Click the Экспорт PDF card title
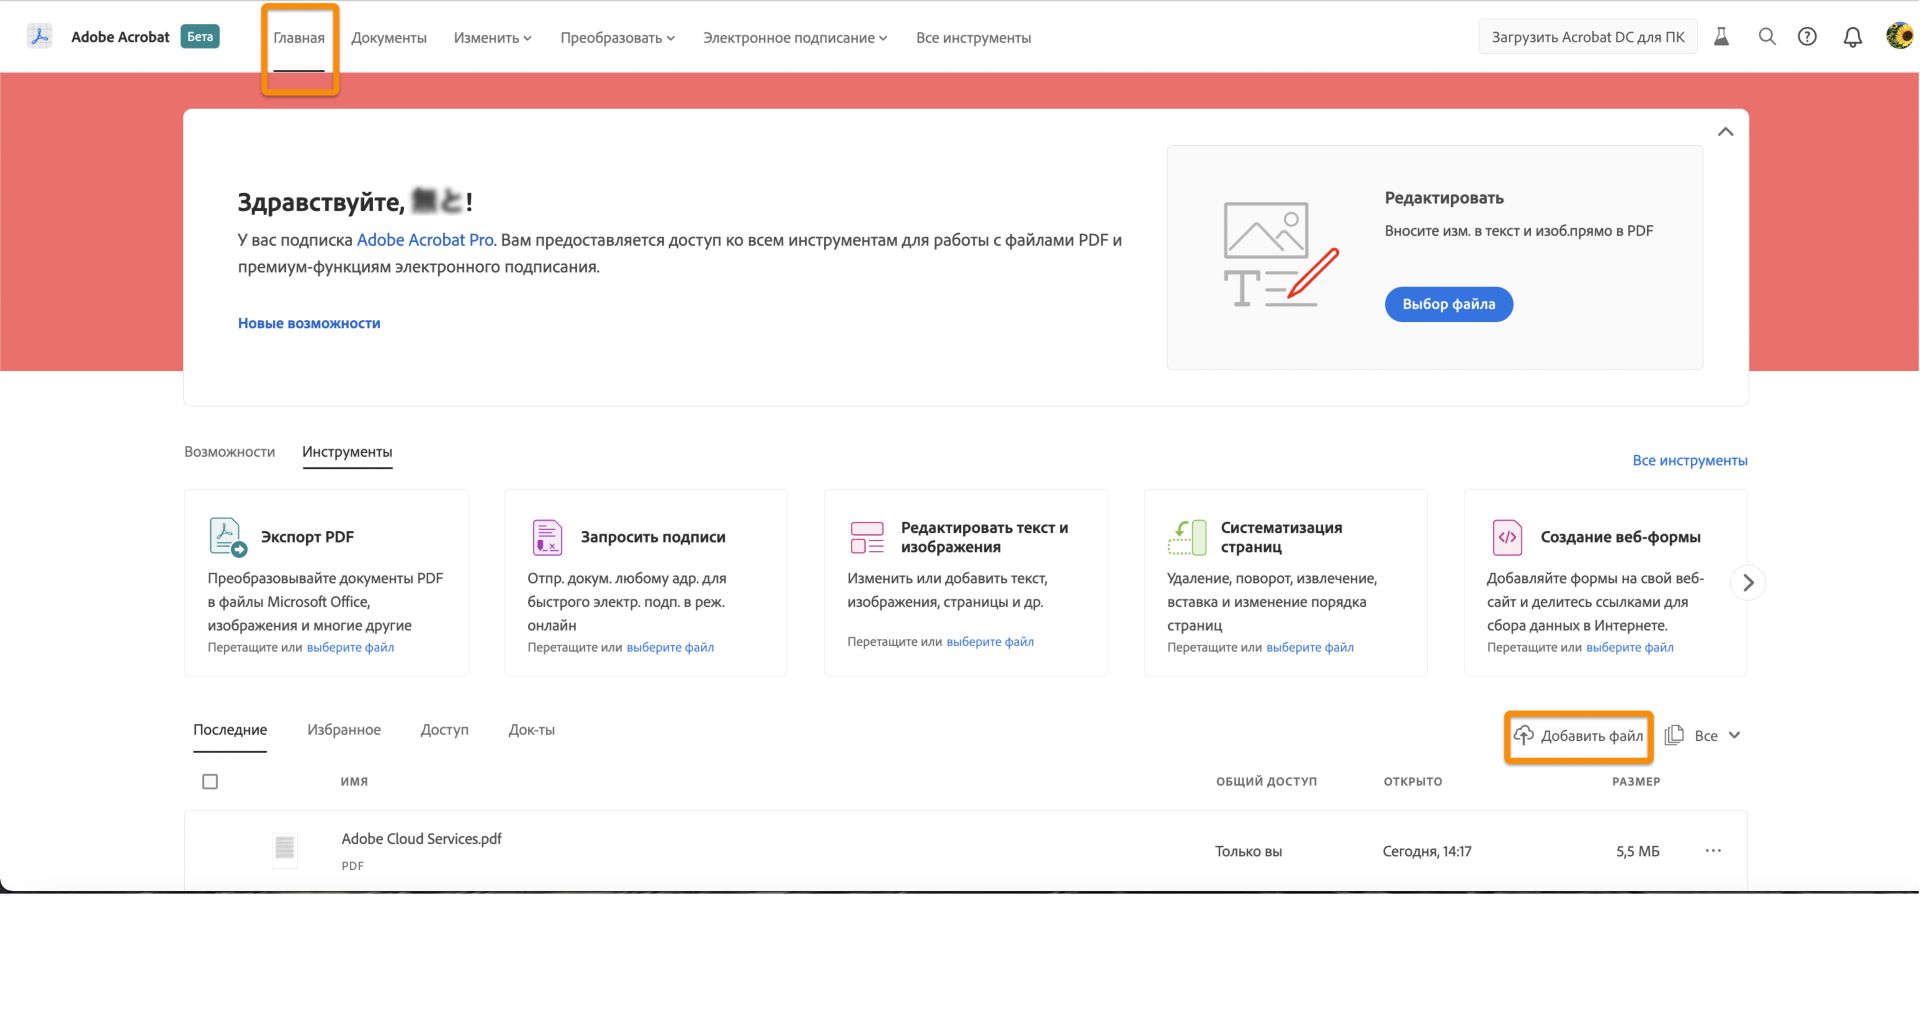Image resolution: width=1920 pixels, height=1011 pixels. pos(307,537)
